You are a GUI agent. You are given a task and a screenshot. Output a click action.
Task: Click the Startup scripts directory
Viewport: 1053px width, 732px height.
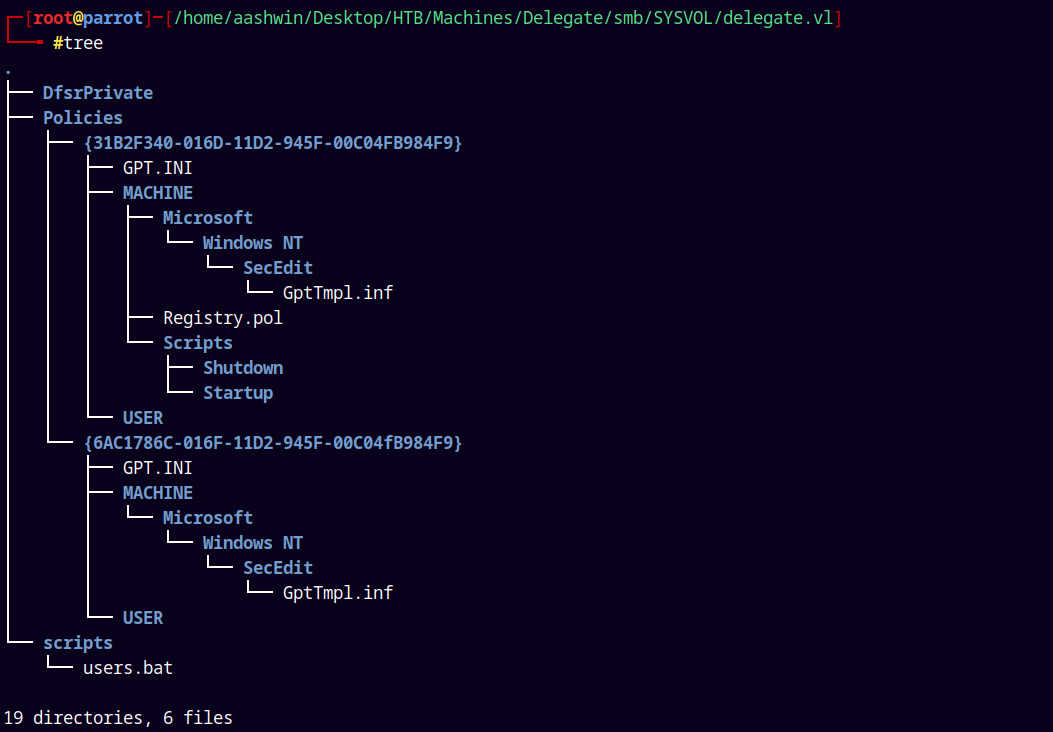[238, 393]
